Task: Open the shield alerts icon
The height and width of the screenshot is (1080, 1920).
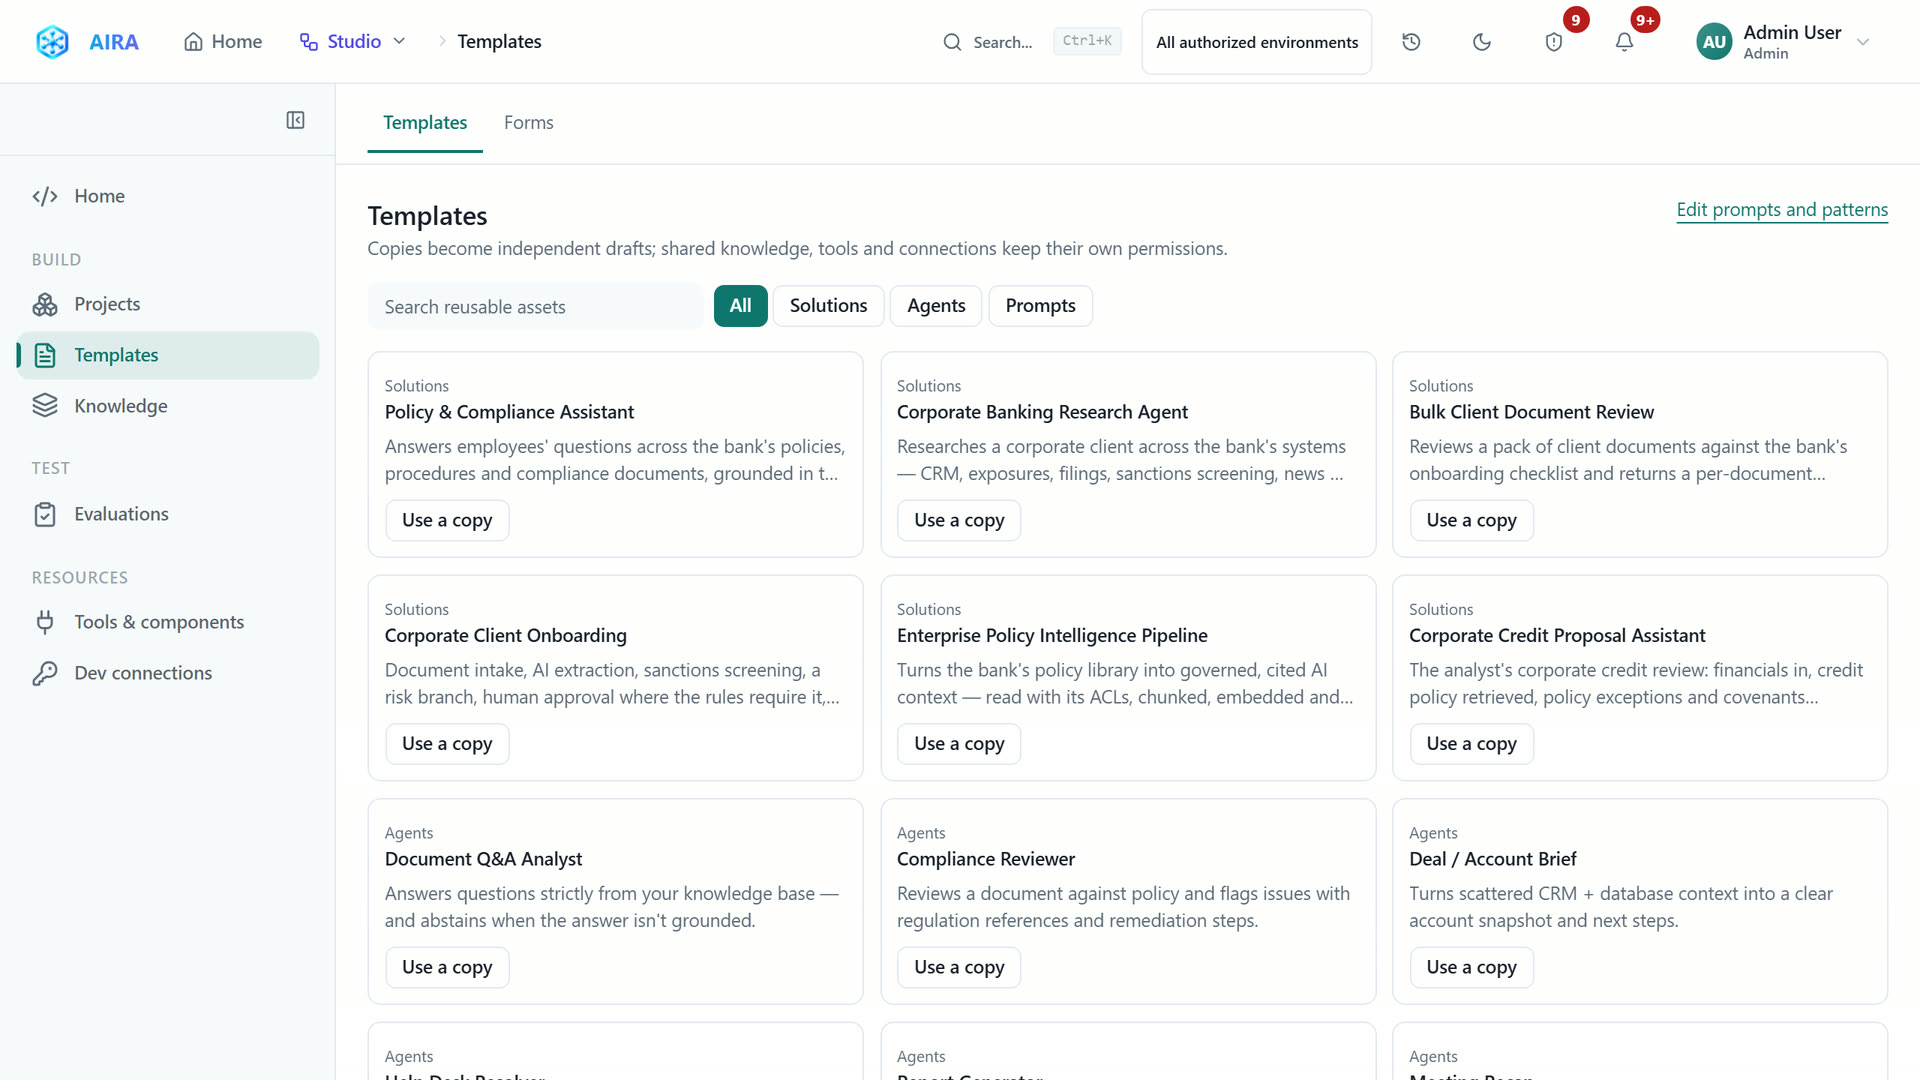Action: [1554, 42]
